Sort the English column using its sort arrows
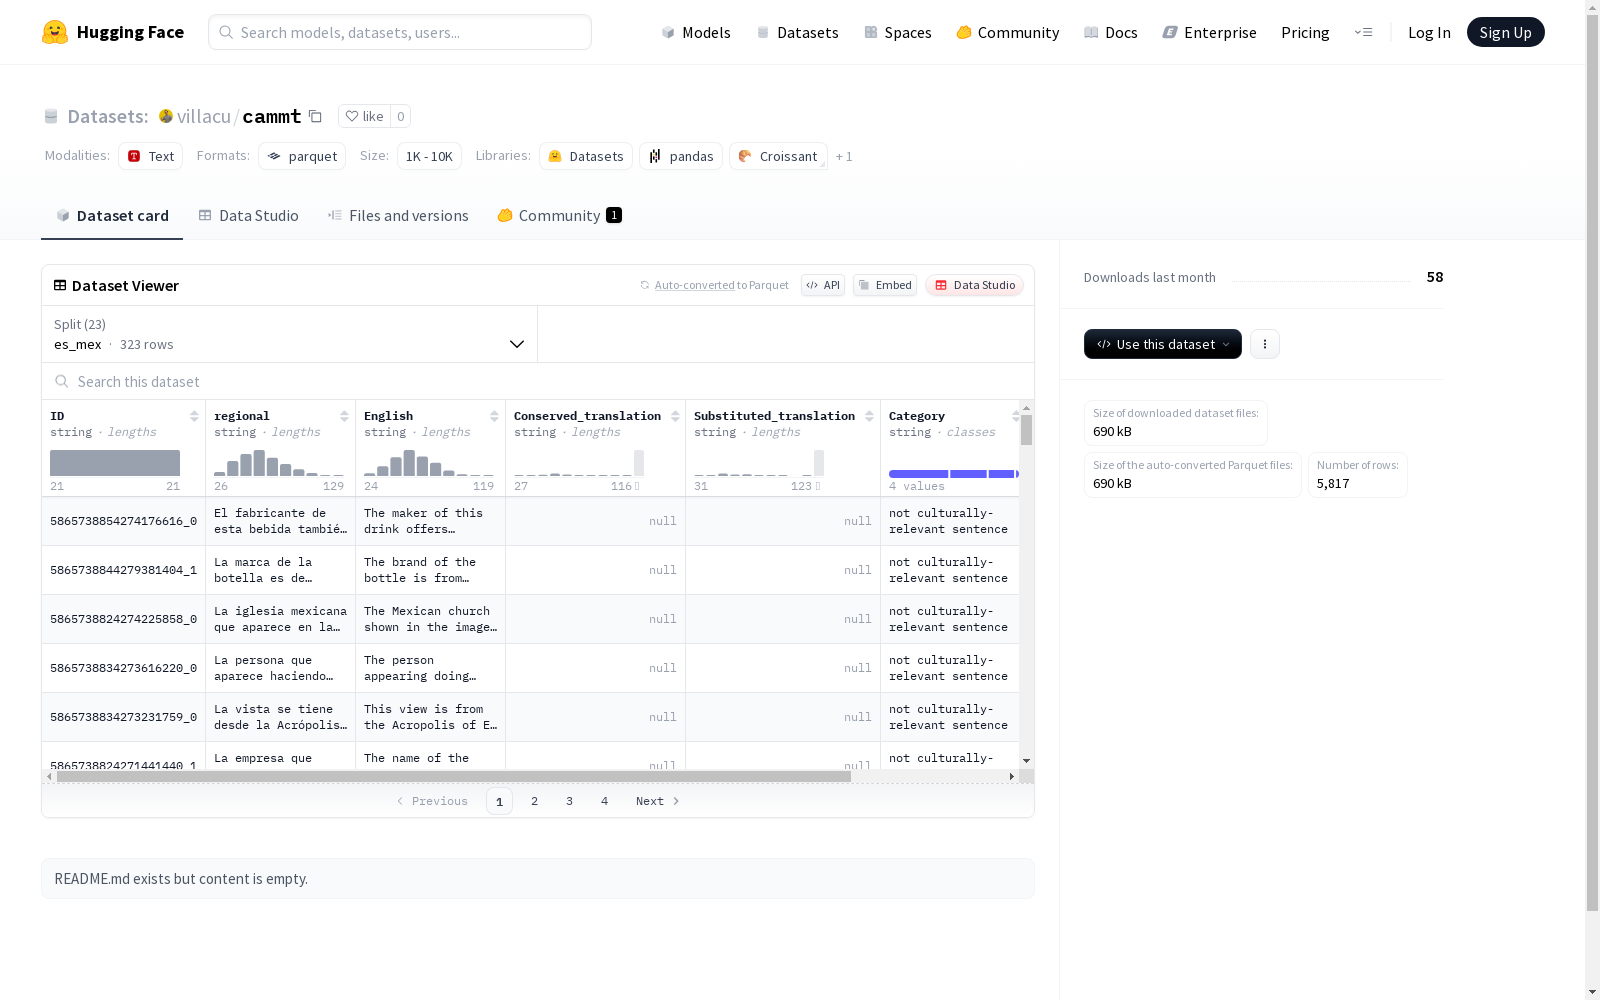 [494, 416]
